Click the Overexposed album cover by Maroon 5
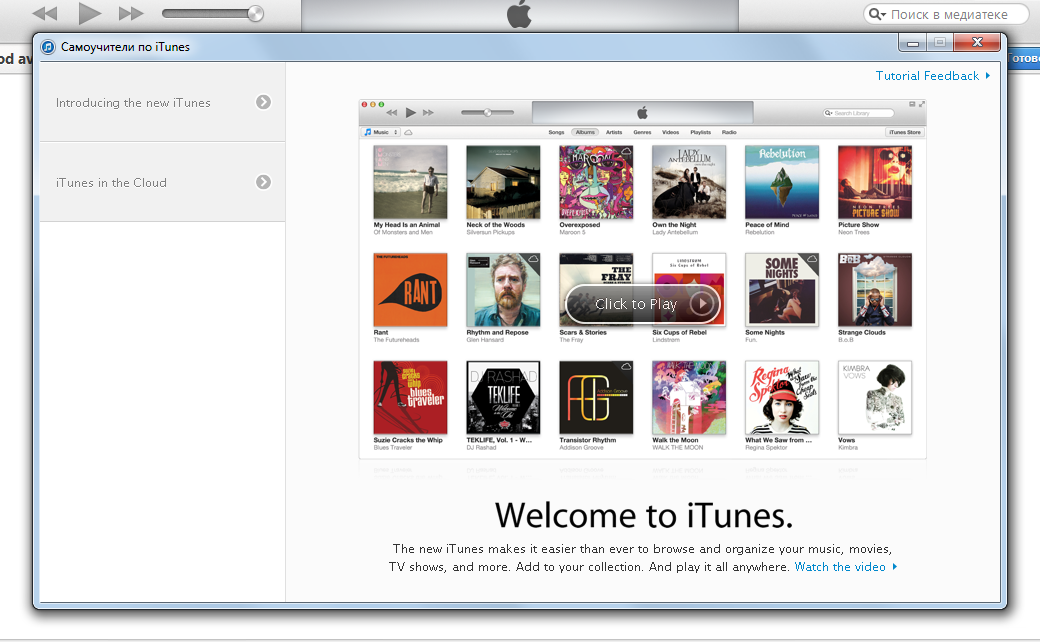Viewport: 1040px width, 642px height. (x=596, y=182)
